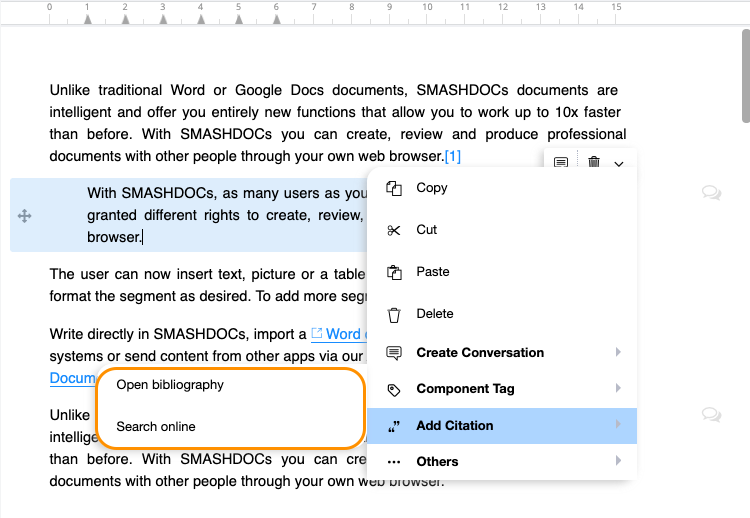Select Create Conversation menu entry
Viewport: 750px width, 518px height.
pos(502,353)
